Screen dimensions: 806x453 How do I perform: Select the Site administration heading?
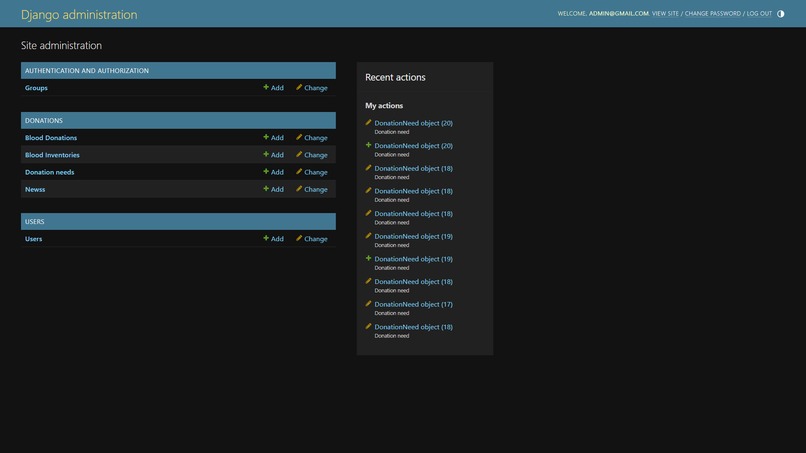(61, 45)
